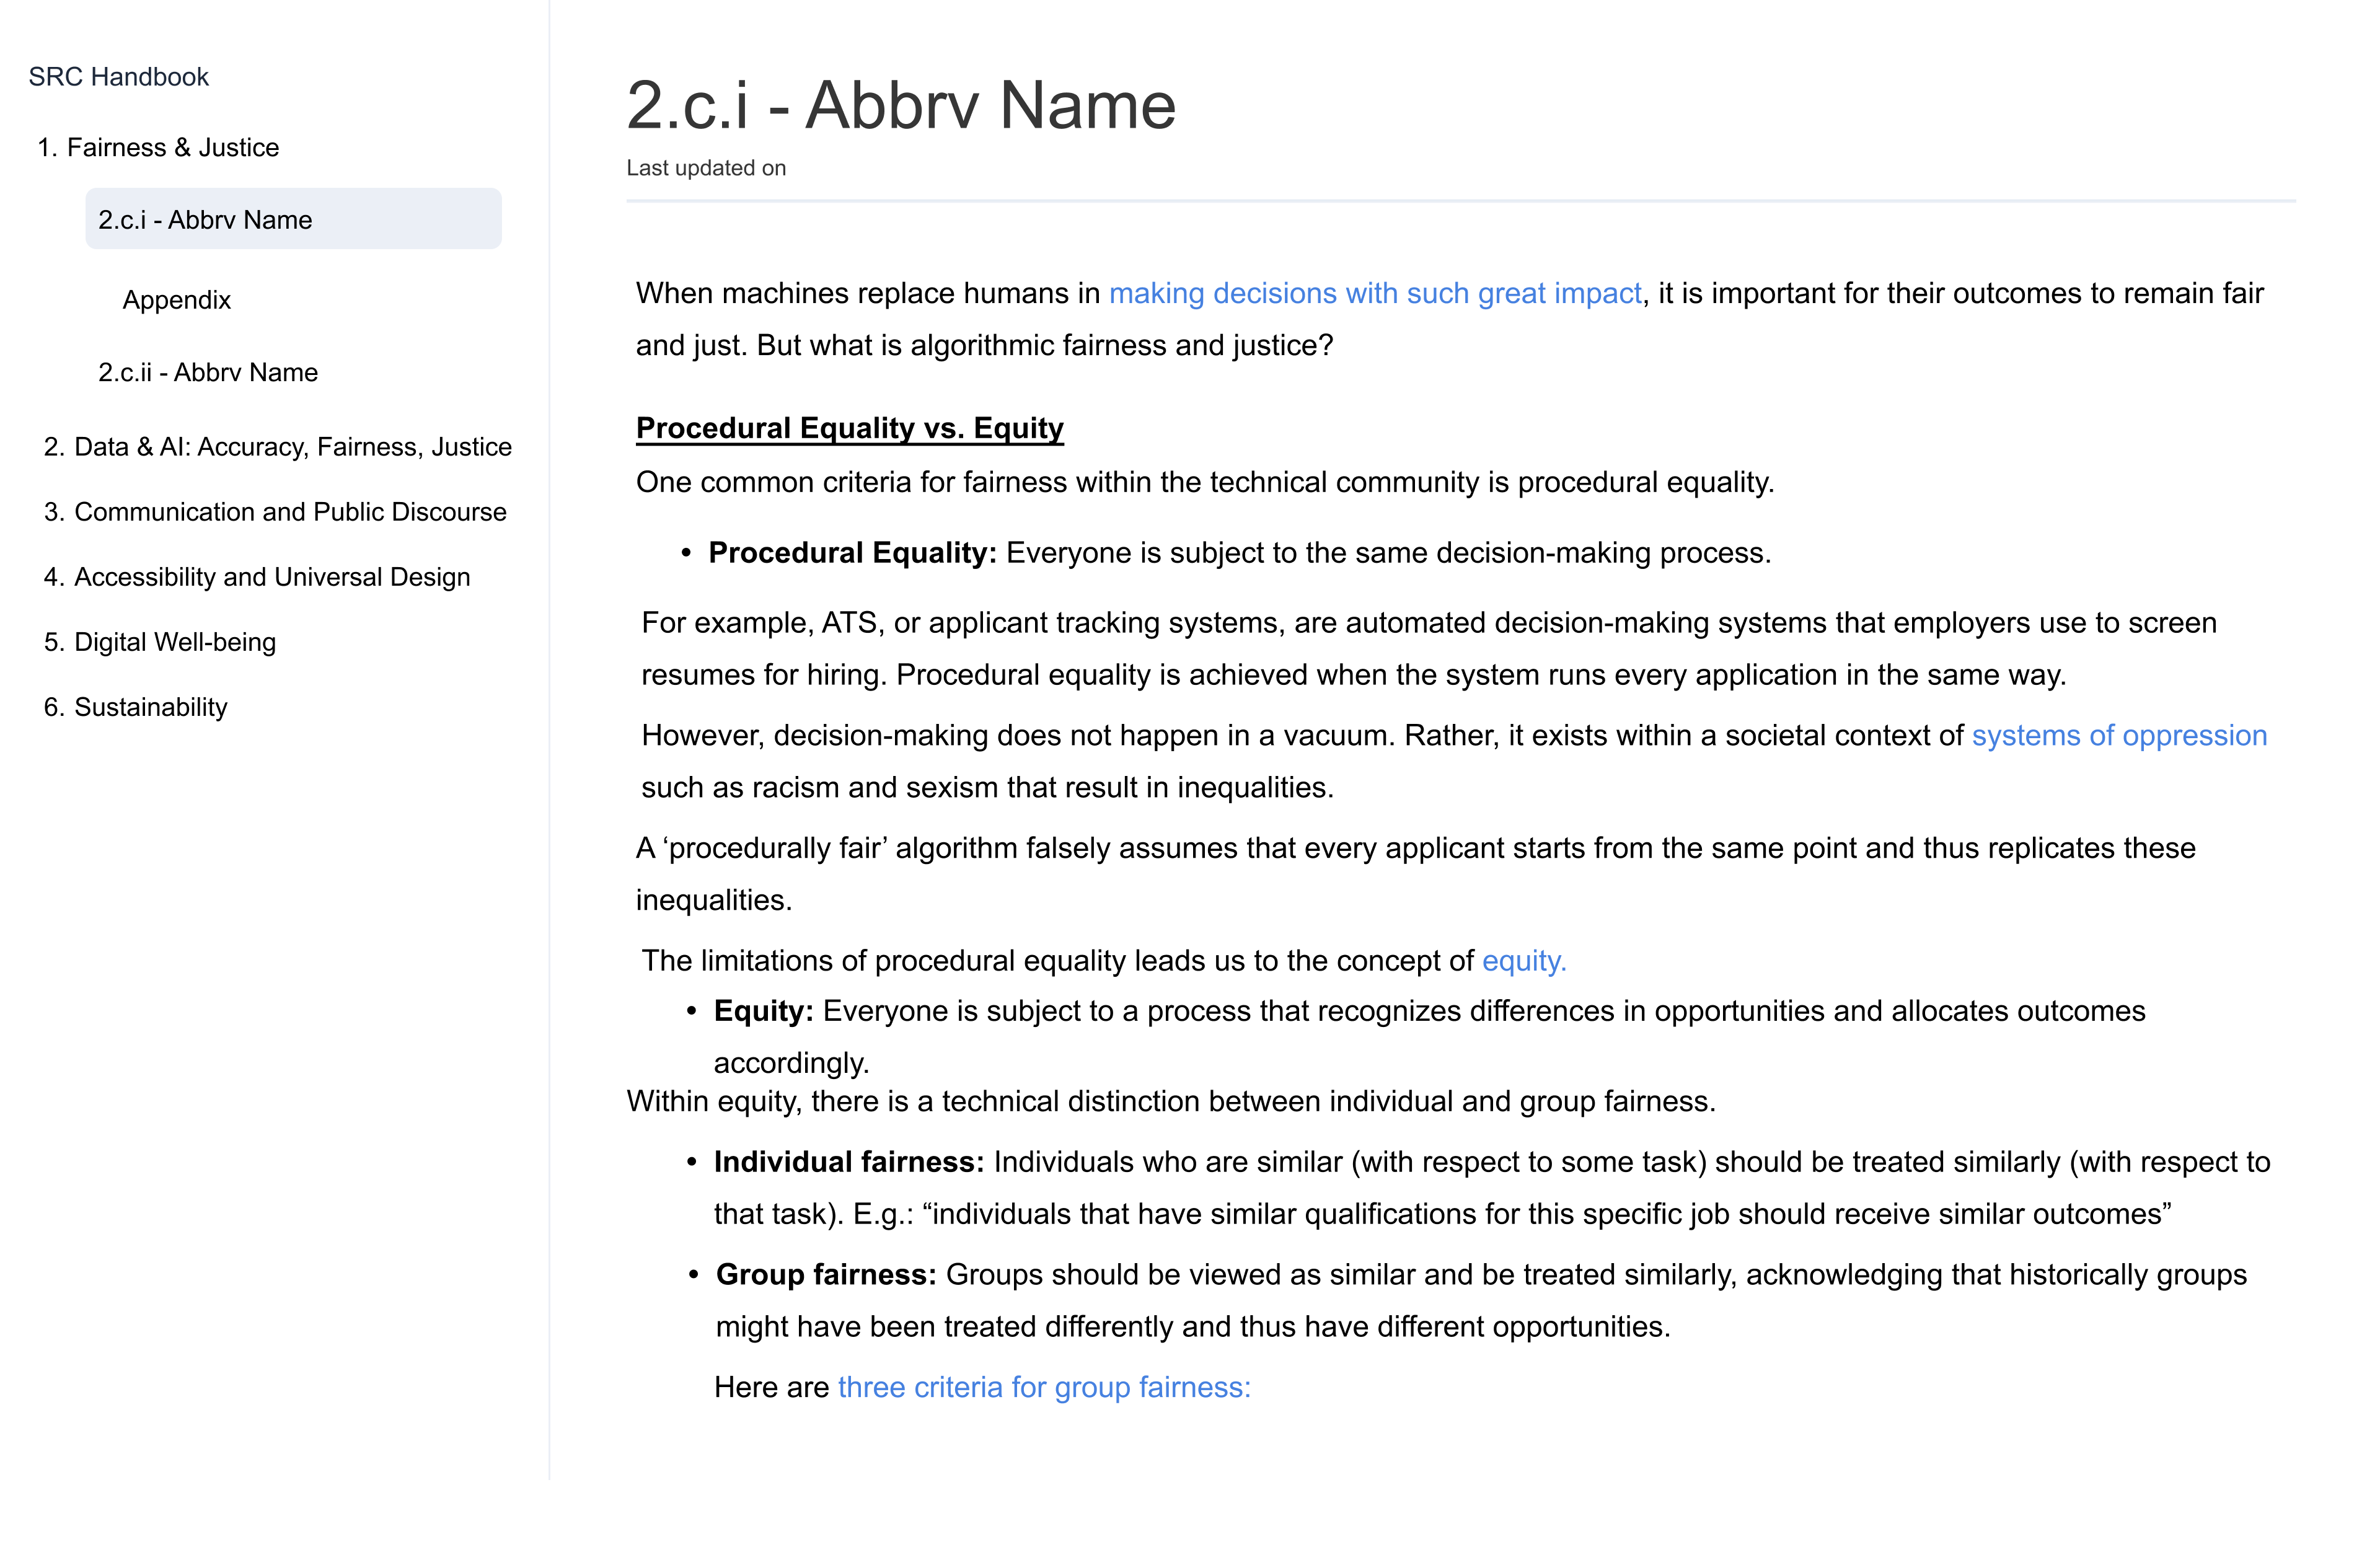Viewport: 2380px width, 1547px height.
Task: Click the 'Last updated on' text
Action: (x=706, y=168)
